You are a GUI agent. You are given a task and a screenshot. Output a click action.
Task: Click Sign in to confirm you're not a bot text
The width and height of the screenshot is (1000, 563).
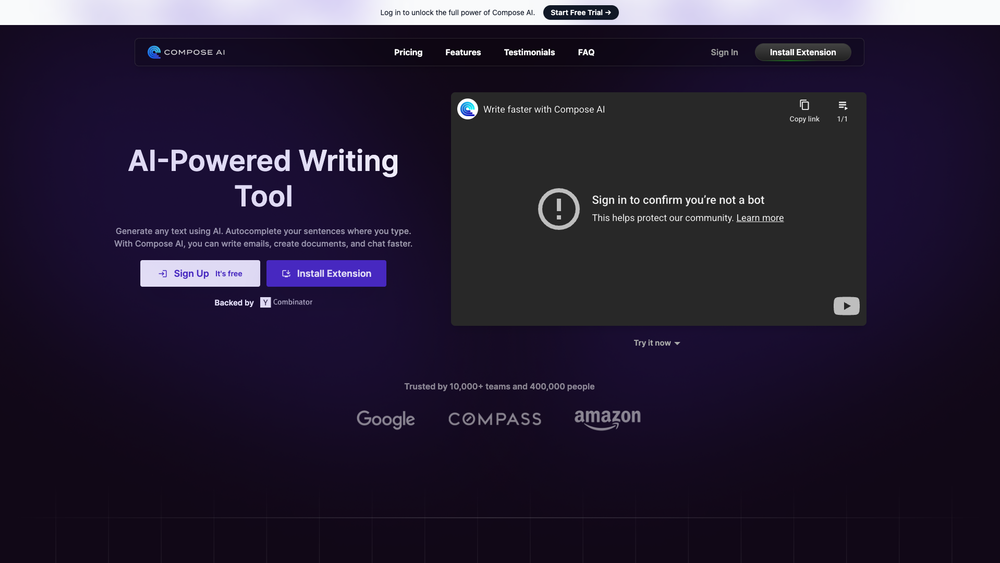(678, 200)
